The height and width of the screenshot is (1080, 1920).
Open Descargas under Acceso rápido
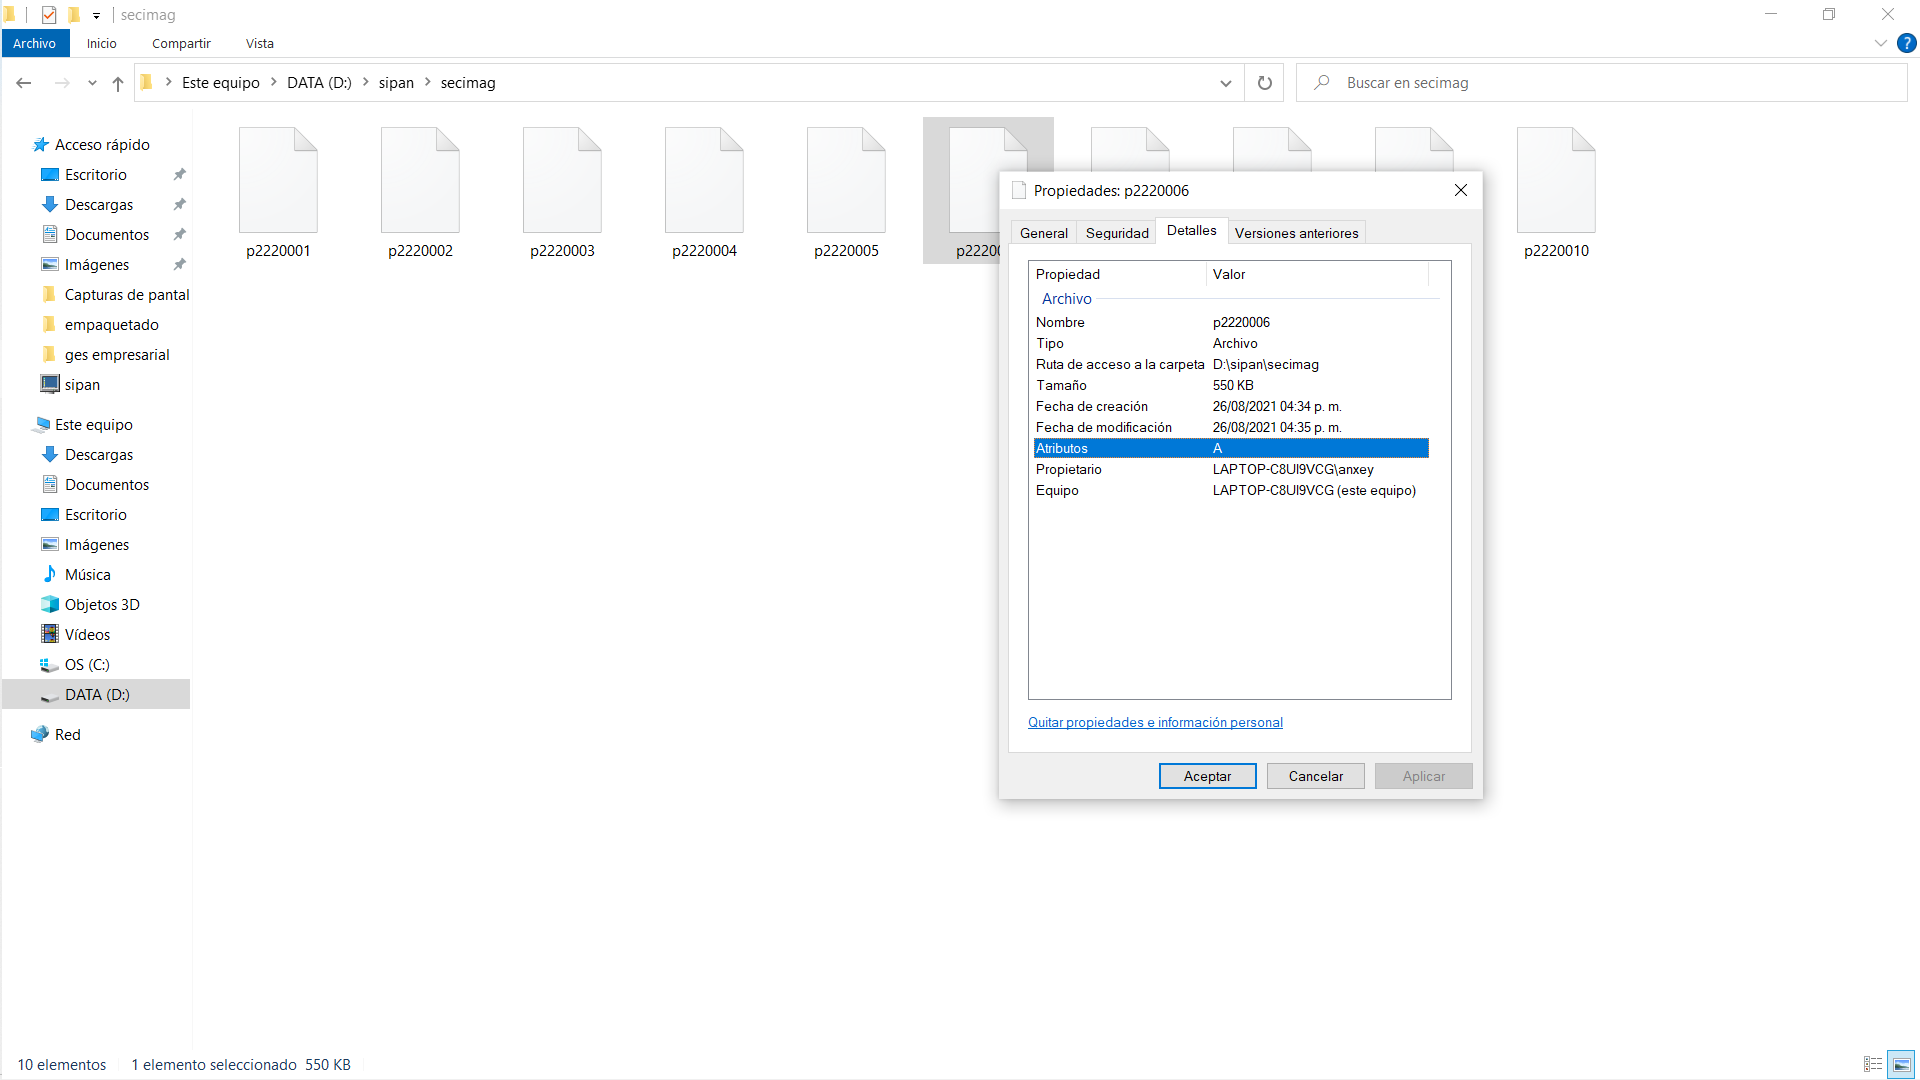(x=98, y=205)
